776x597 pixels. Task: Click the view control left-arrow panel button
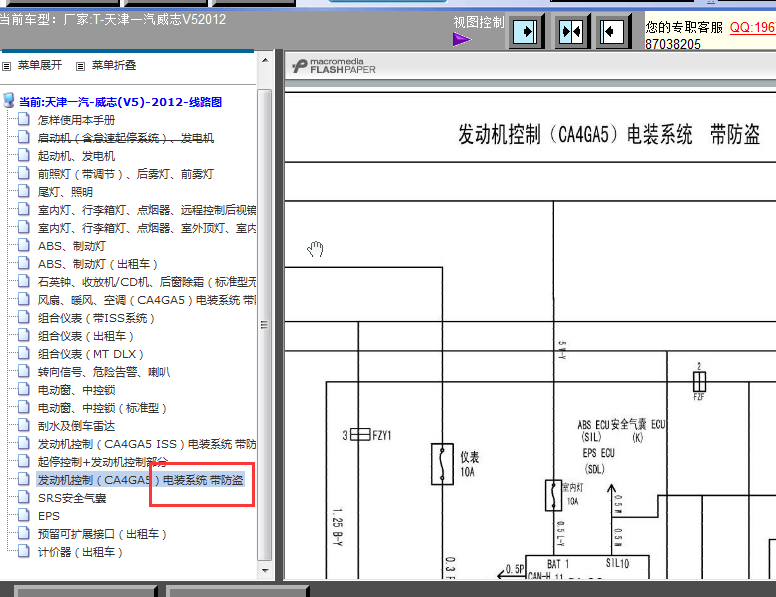(612, 32)
